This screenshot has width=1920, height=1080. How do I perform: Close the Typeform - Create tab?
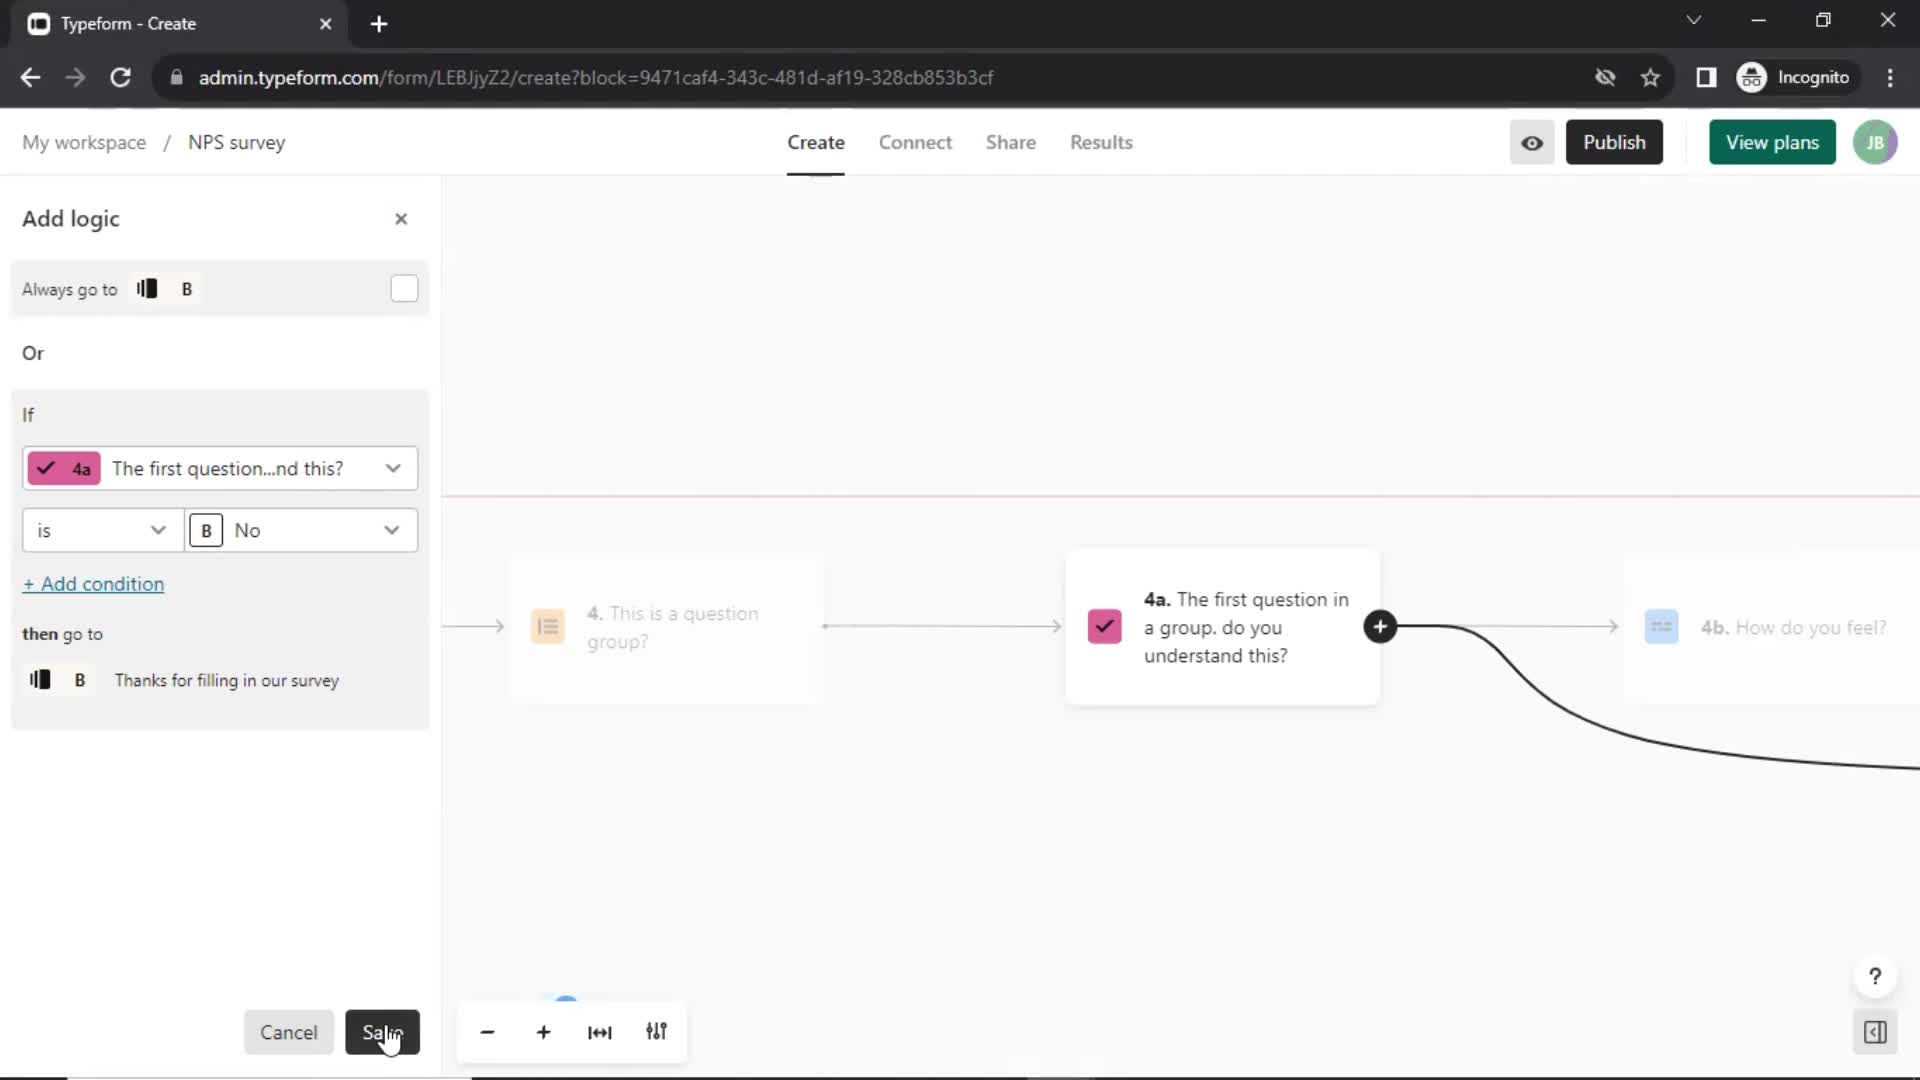pos(325,24)
